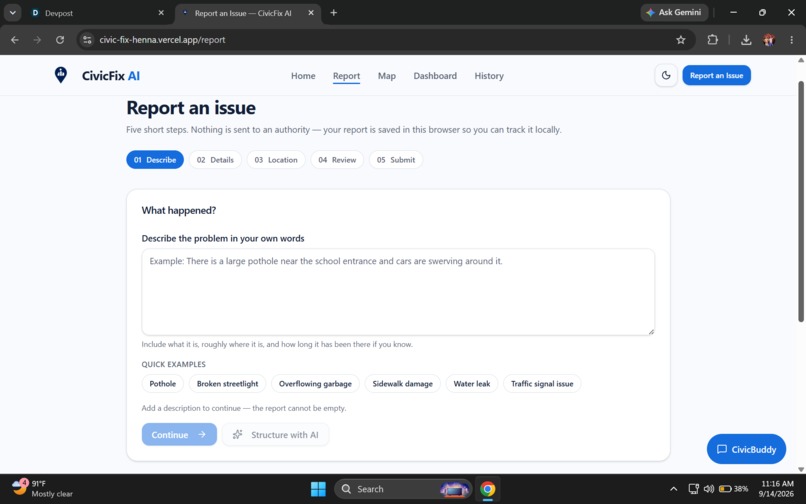Click the Structure with AI button
The image size is (806, 504).
pos(276,435)
